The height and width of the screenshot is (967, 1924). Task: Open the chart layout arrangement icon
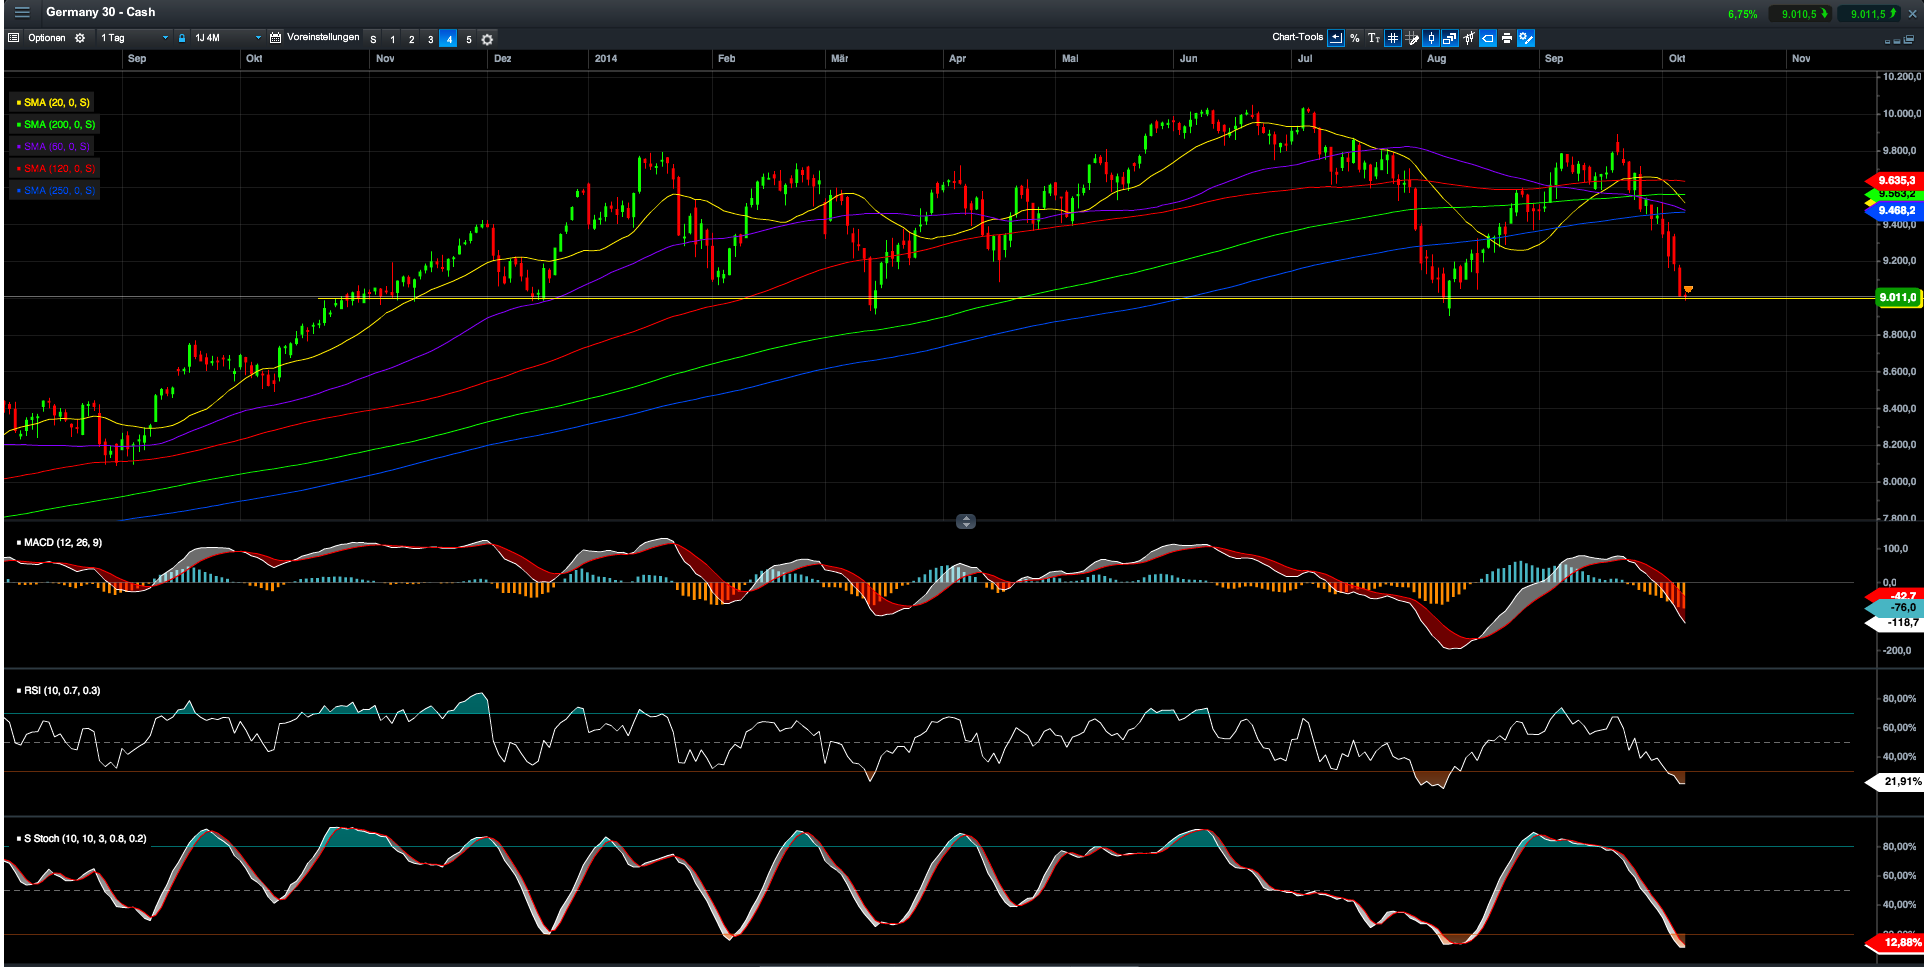click(1449, 39)
